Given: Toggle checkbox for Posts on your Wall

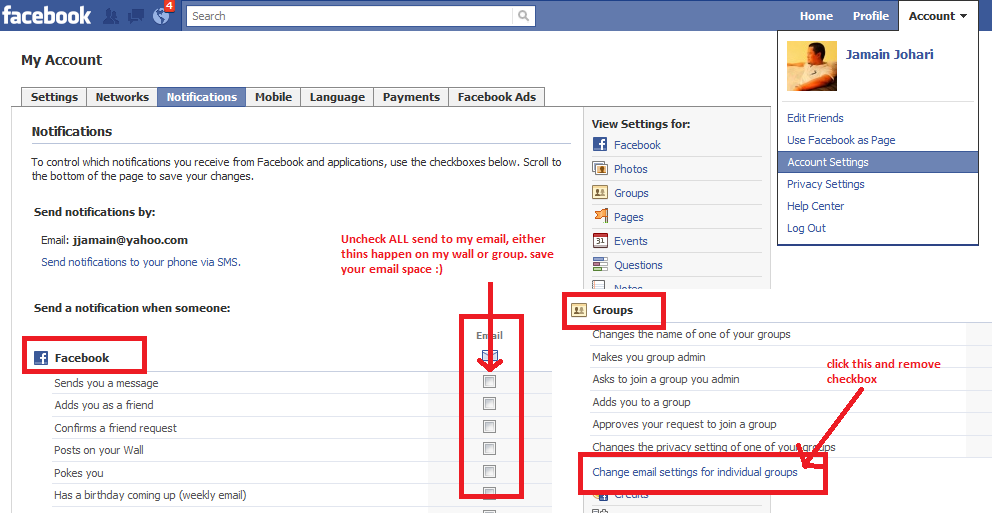Looking at the screenshot, I should tap(489, 448).
